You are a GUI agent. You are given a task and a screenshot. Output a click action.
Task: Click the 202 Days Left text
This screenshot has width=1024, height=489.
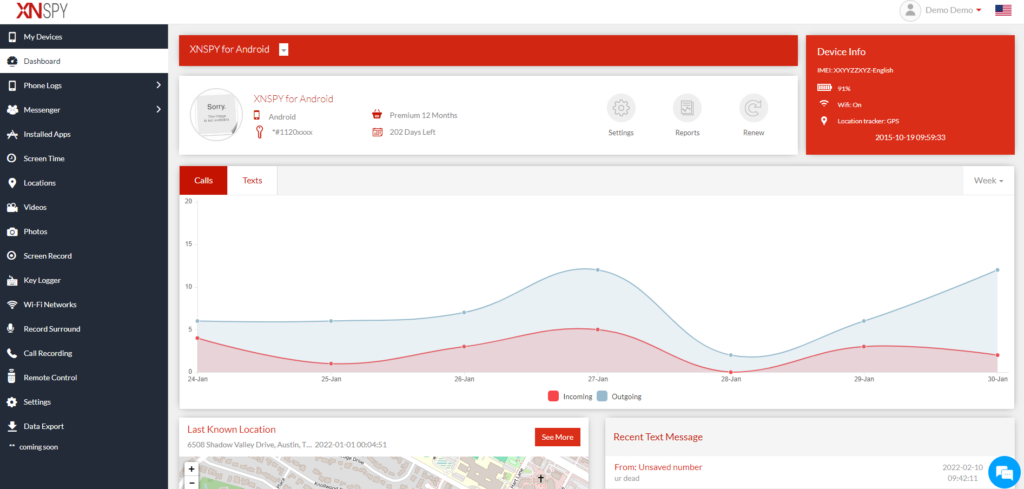tap(412, 132)
